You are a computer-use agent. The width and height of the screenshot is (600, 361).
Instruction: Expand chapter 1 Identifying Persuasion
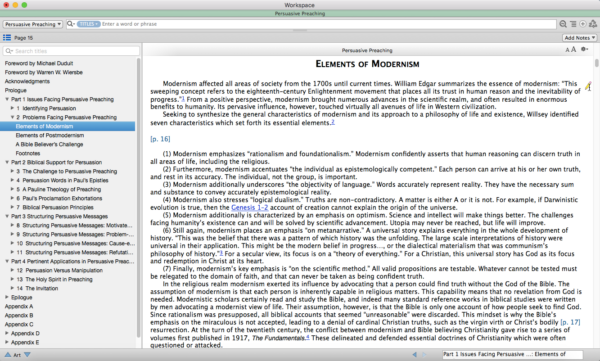pyautogui.click(x=12, y=108)
